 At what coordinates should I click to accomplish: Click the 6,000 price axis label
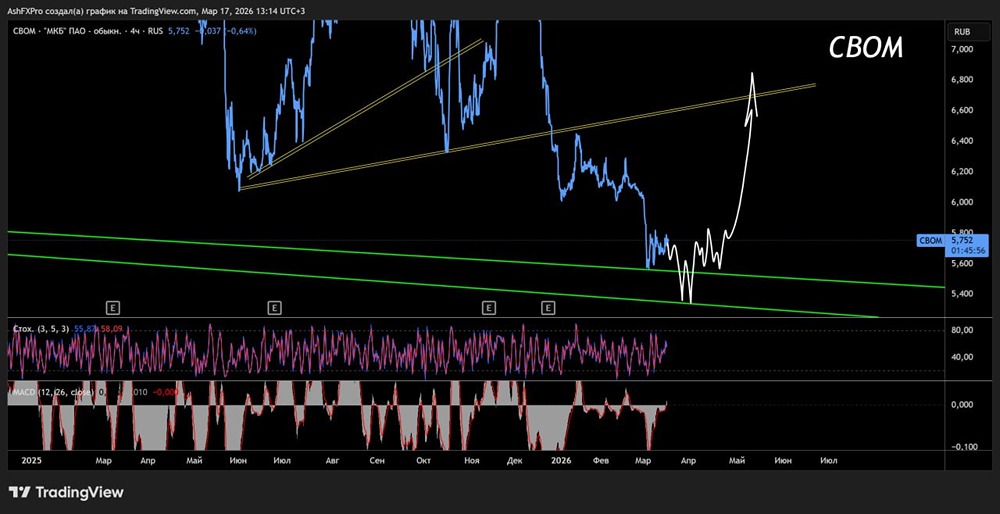coord(961,202)
